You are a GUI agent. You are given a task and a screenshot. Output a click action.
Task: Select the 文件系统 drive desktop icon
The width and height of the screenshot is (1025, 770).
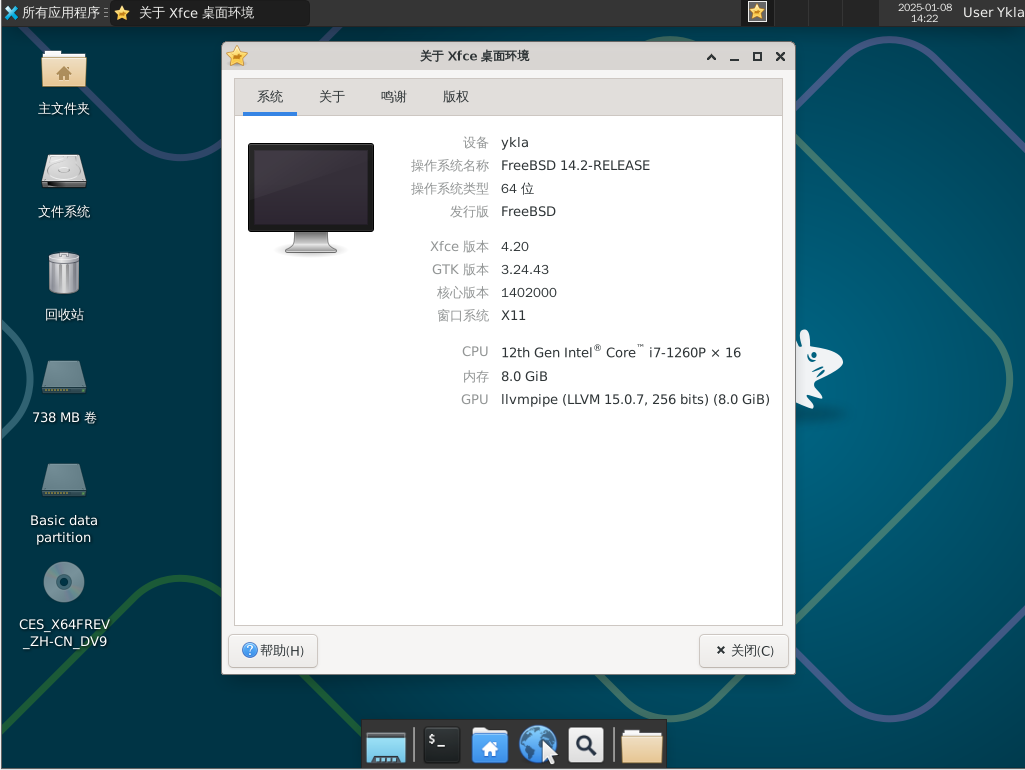pos(63,187)
